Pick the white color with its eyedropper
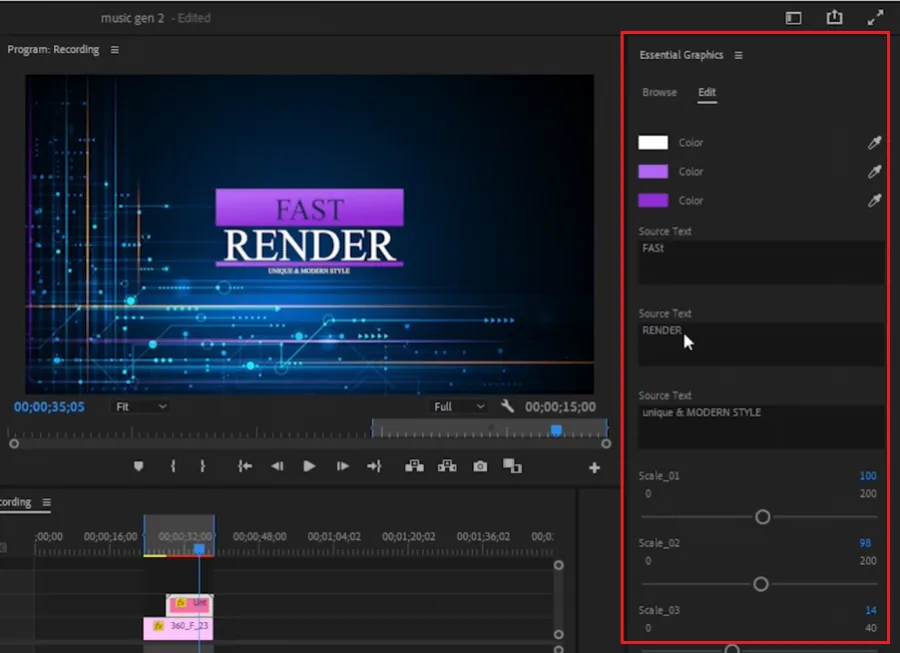The height and width of the screenshot is (653, 900). coord(874,142)
